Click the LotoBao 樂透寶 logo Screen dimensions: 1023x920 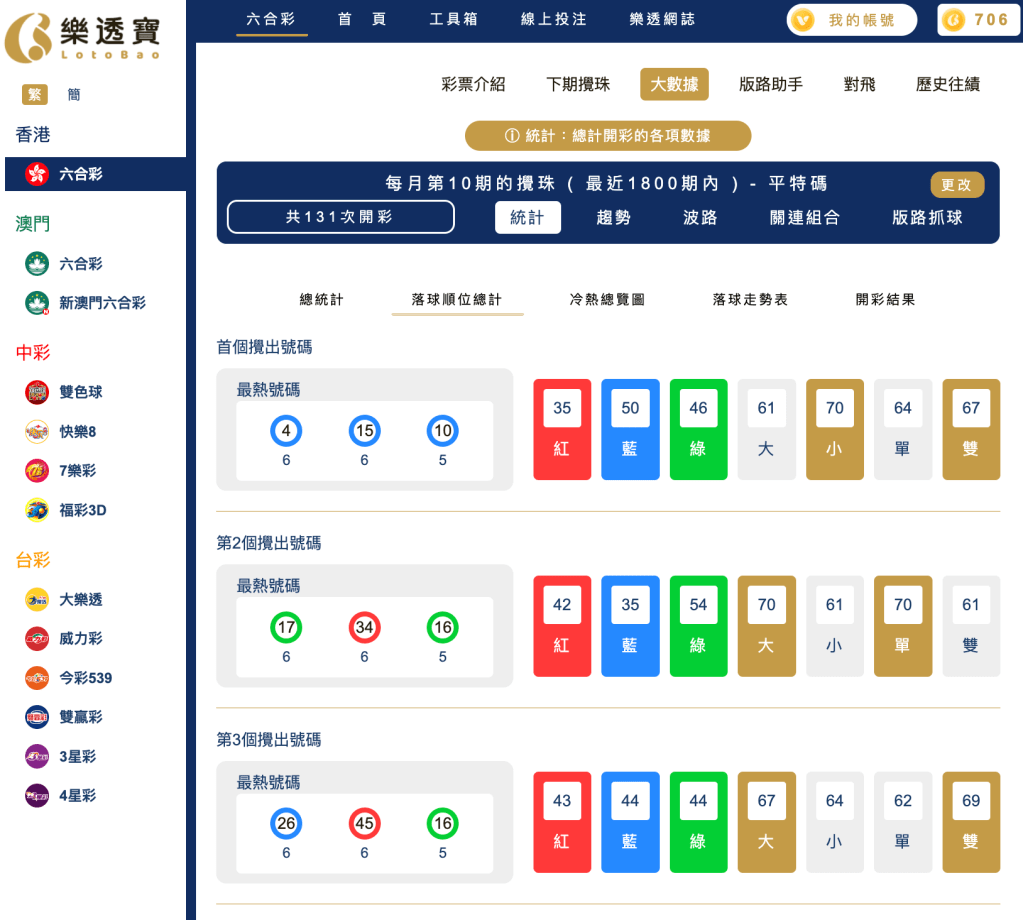87,35
